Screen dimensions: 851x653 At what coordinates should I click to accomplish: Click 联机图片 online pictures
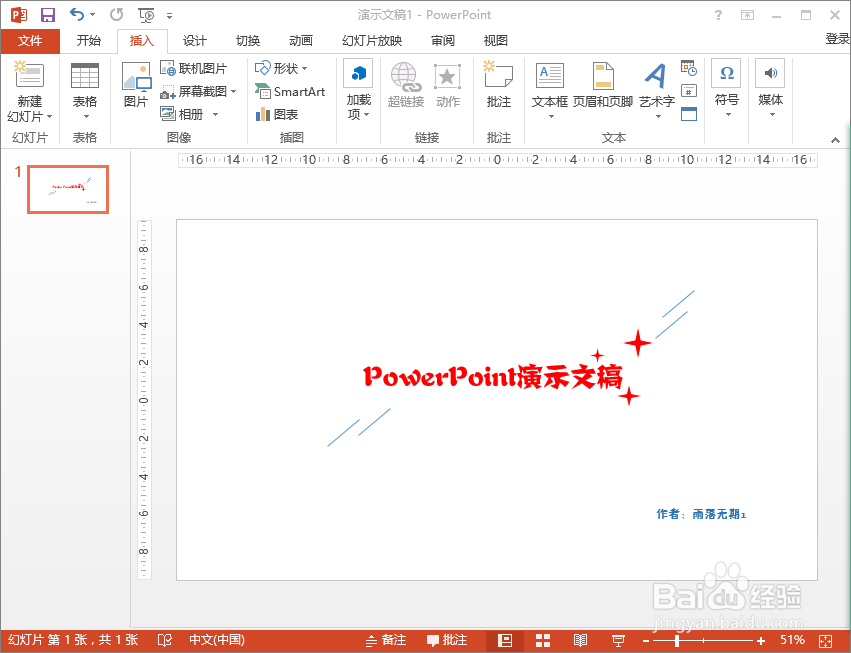(194, 68)
